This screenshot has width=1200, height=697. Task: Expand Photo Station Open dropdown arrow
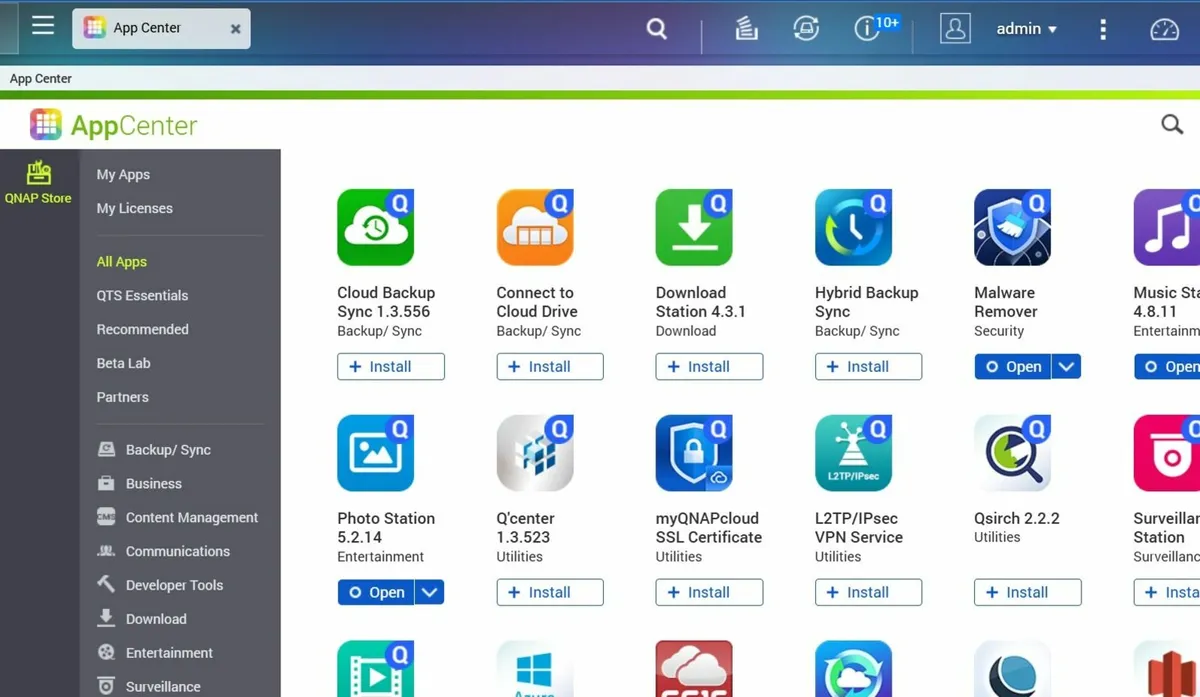coord(430,592)
